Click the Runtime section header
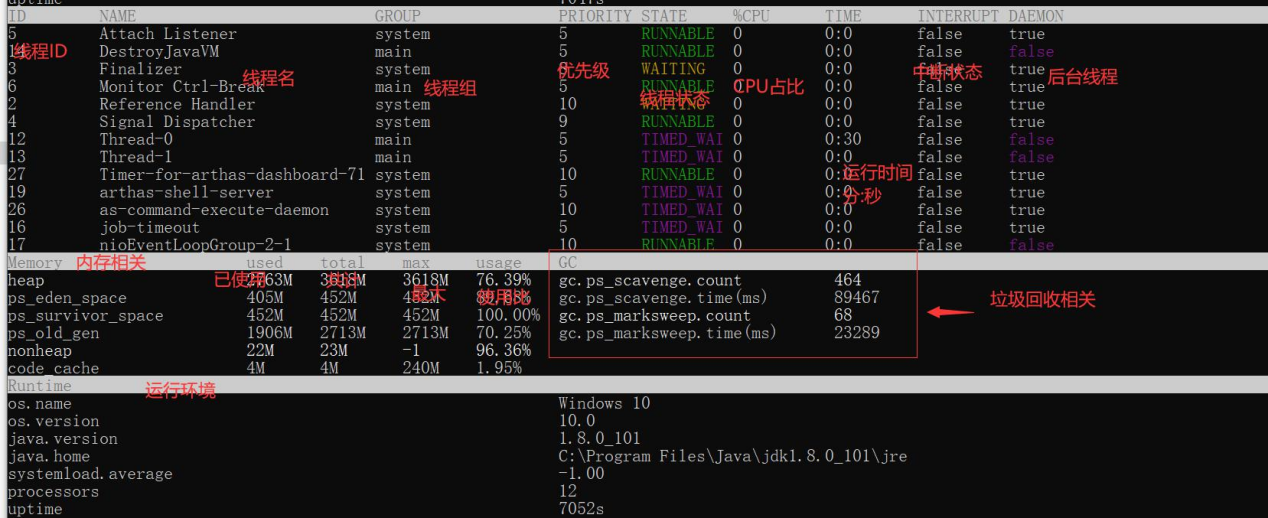This screenshot has width=1268, height=518. pos(40,386)
